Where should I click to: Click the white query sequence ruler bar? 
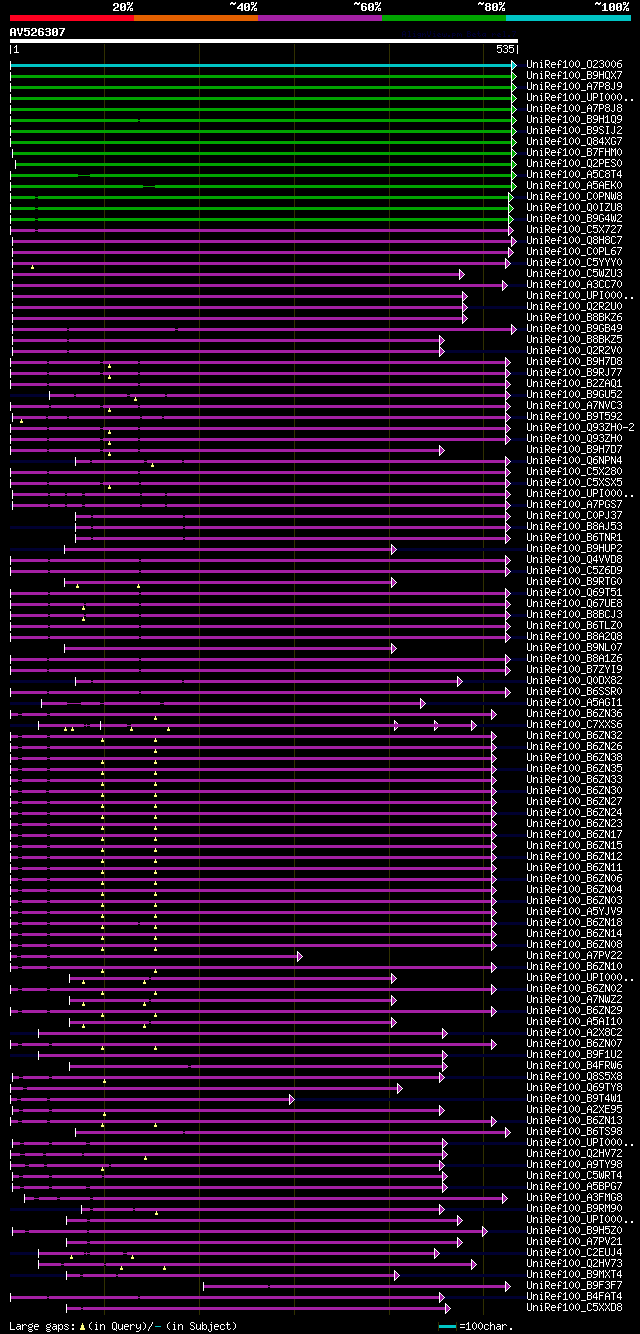pyautogui.click(x=264, y=41)
